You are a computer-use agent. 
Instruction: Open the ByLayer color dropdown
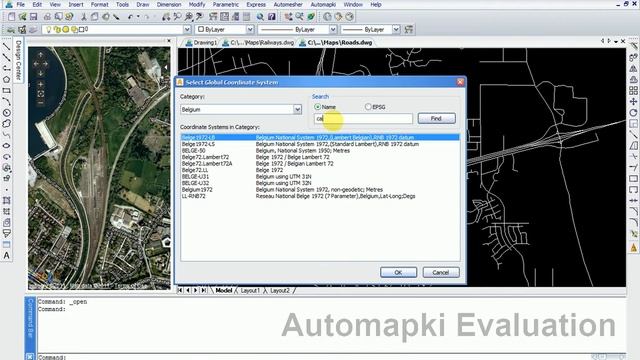(250, 29)
